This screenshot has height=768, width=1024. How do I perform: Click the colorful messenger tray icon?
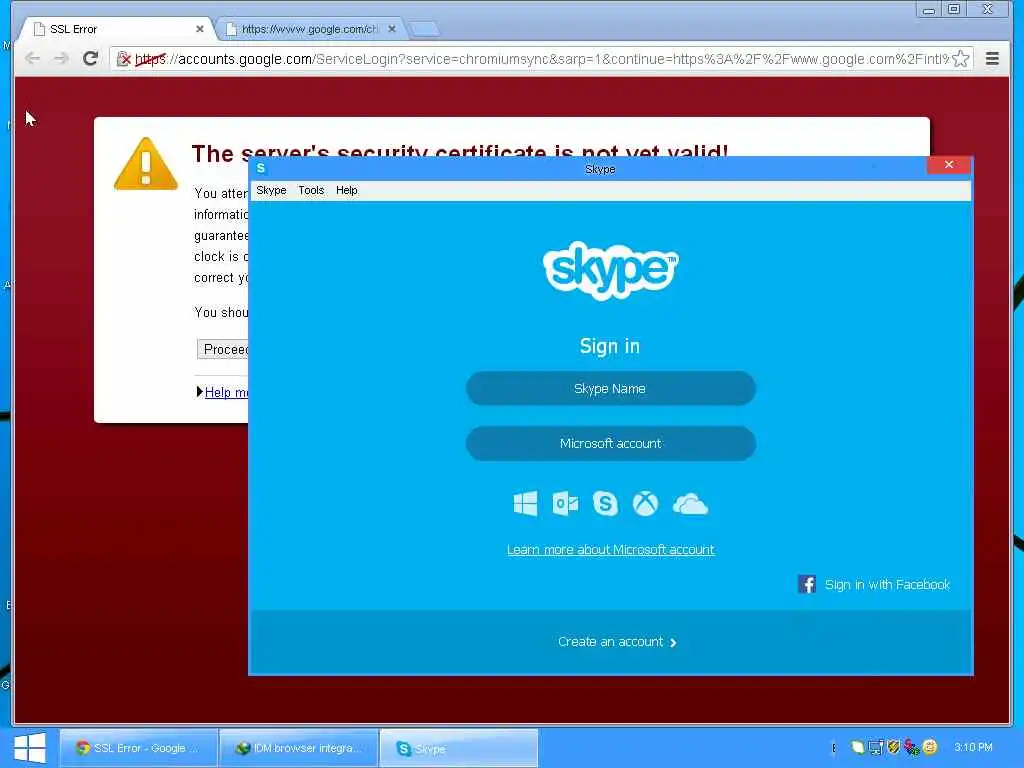(912, 746)
